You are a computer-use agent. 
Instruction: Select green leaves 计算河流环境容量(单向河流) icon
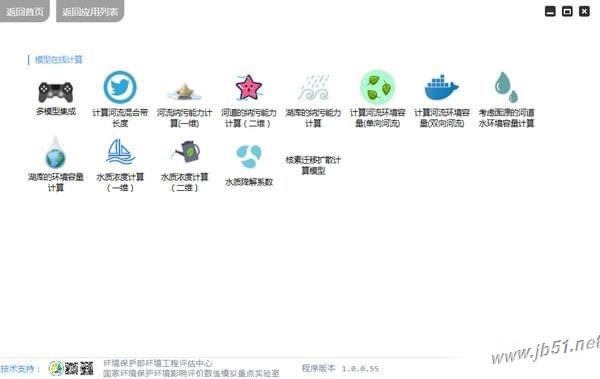pos(377,87)
